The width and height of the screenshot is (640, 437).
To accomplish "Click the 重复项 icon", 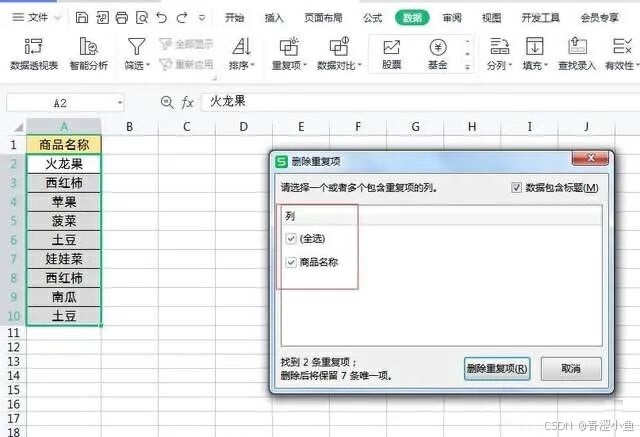I will point(289,47).
